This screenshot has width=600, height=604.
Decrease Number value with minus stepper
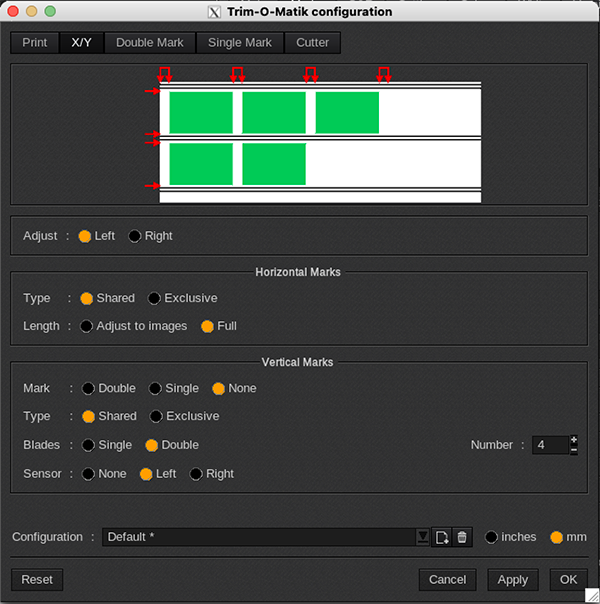click(574, 450)
